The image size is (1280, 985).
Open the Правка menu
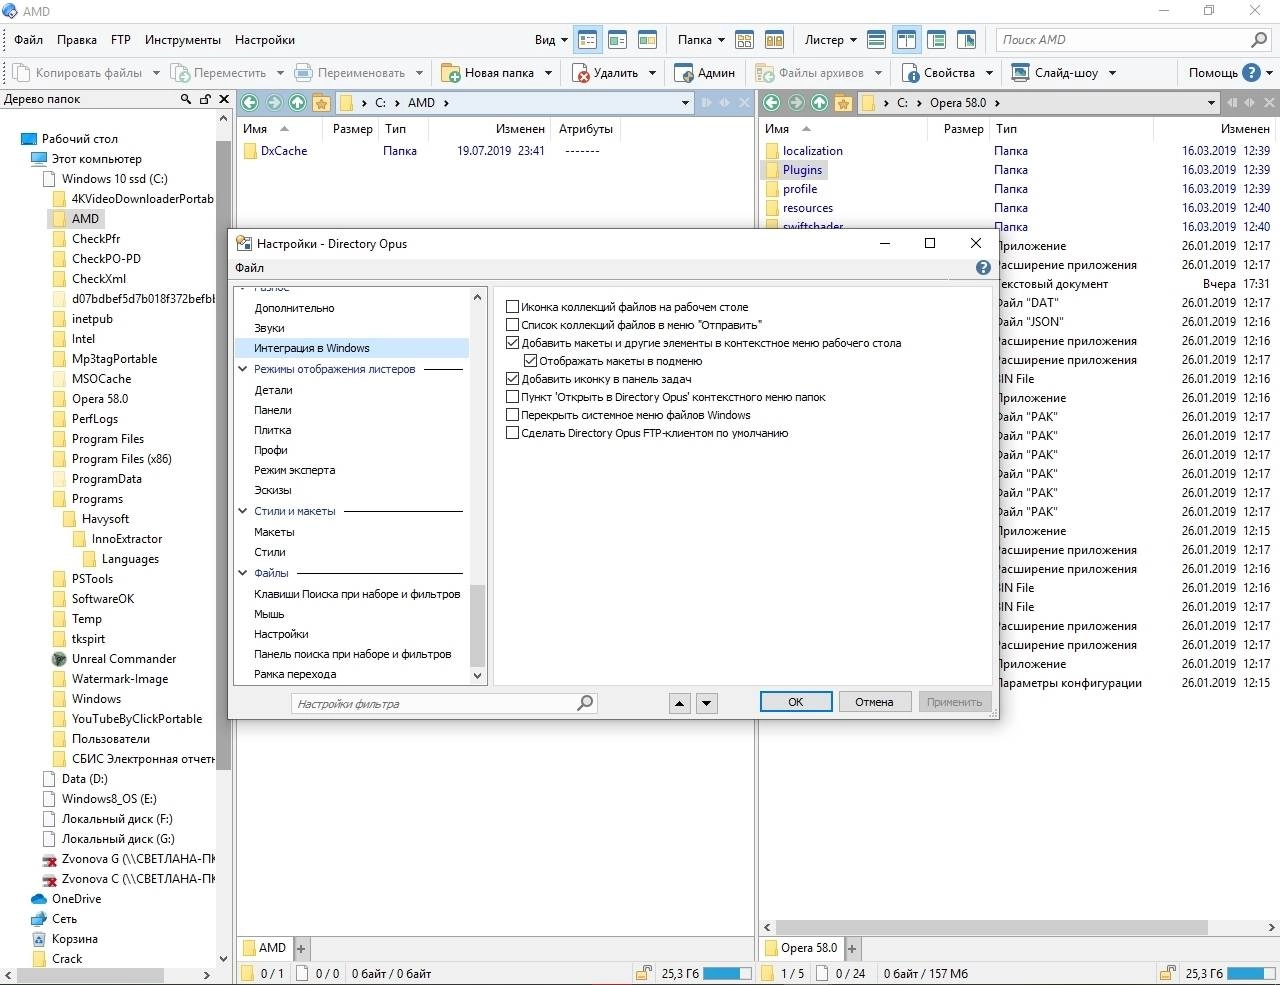point(77,40)
